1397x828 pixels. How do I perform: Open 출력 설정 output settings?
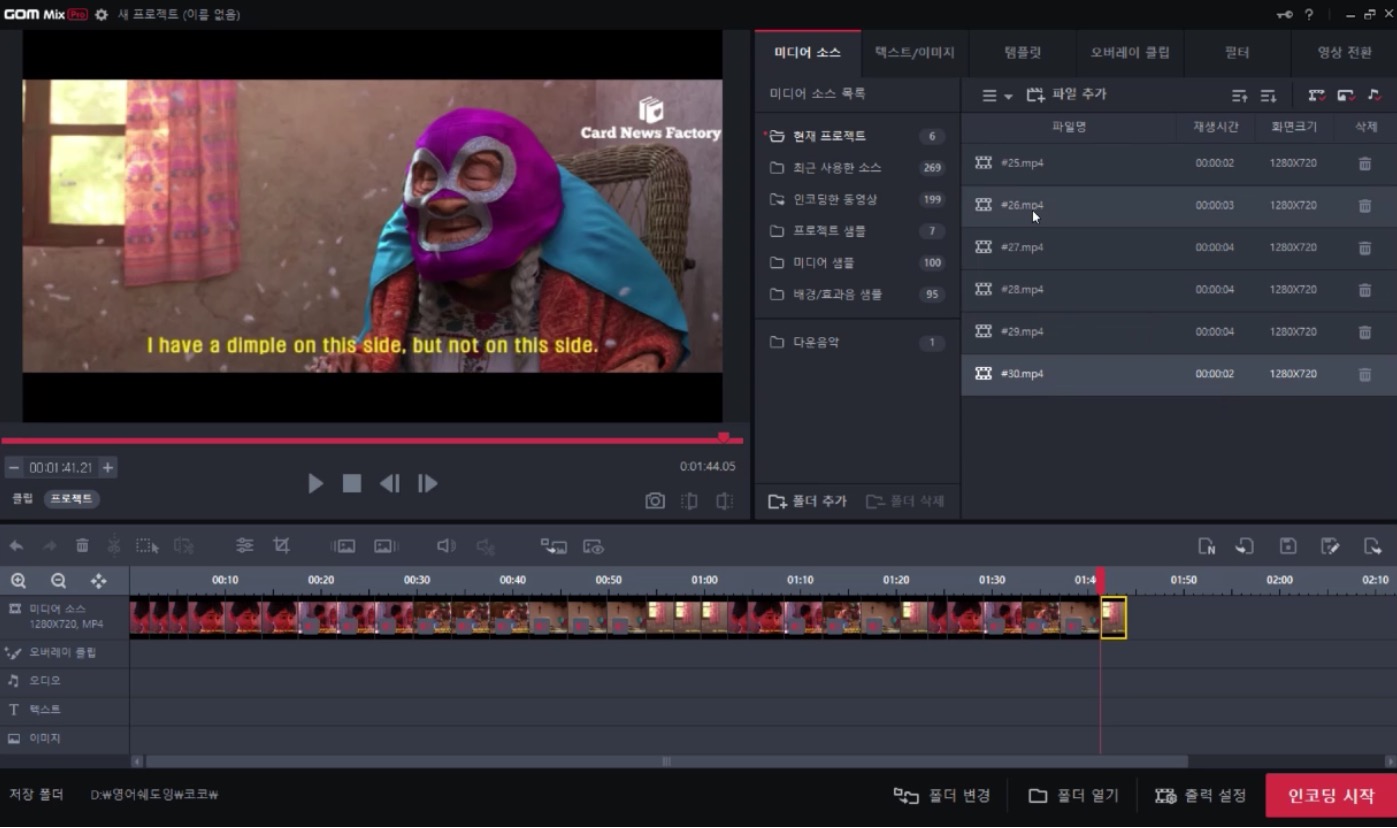(x=1200, y=796)
